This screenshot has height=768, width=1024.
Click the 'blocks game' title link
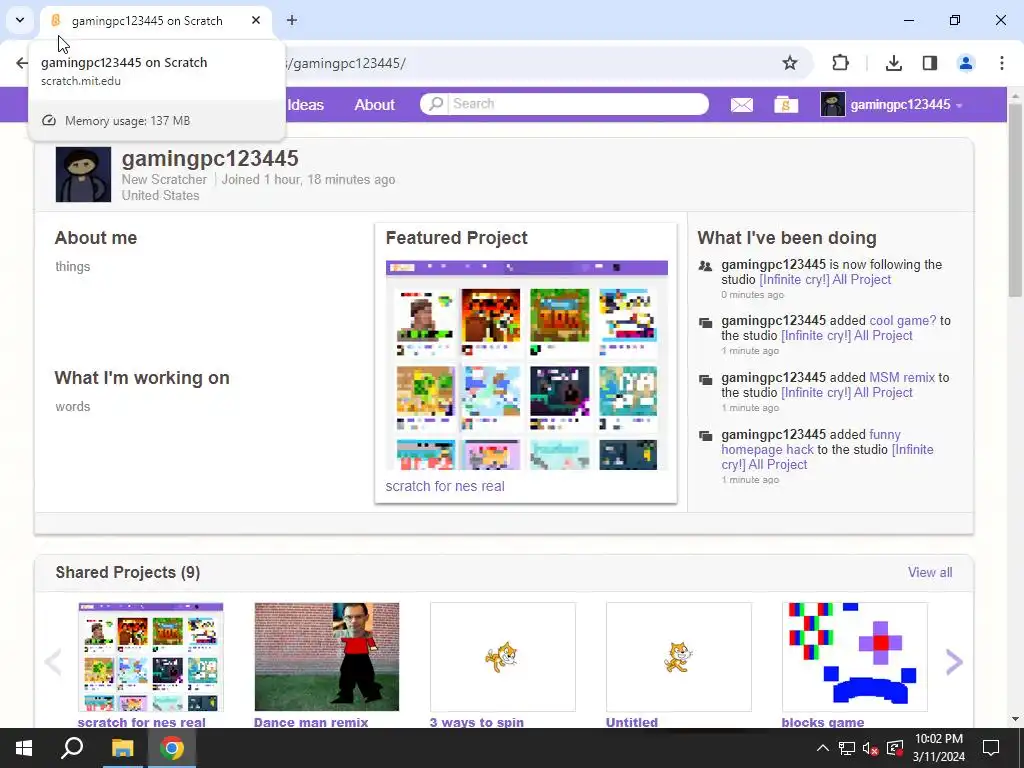[823, 722]
